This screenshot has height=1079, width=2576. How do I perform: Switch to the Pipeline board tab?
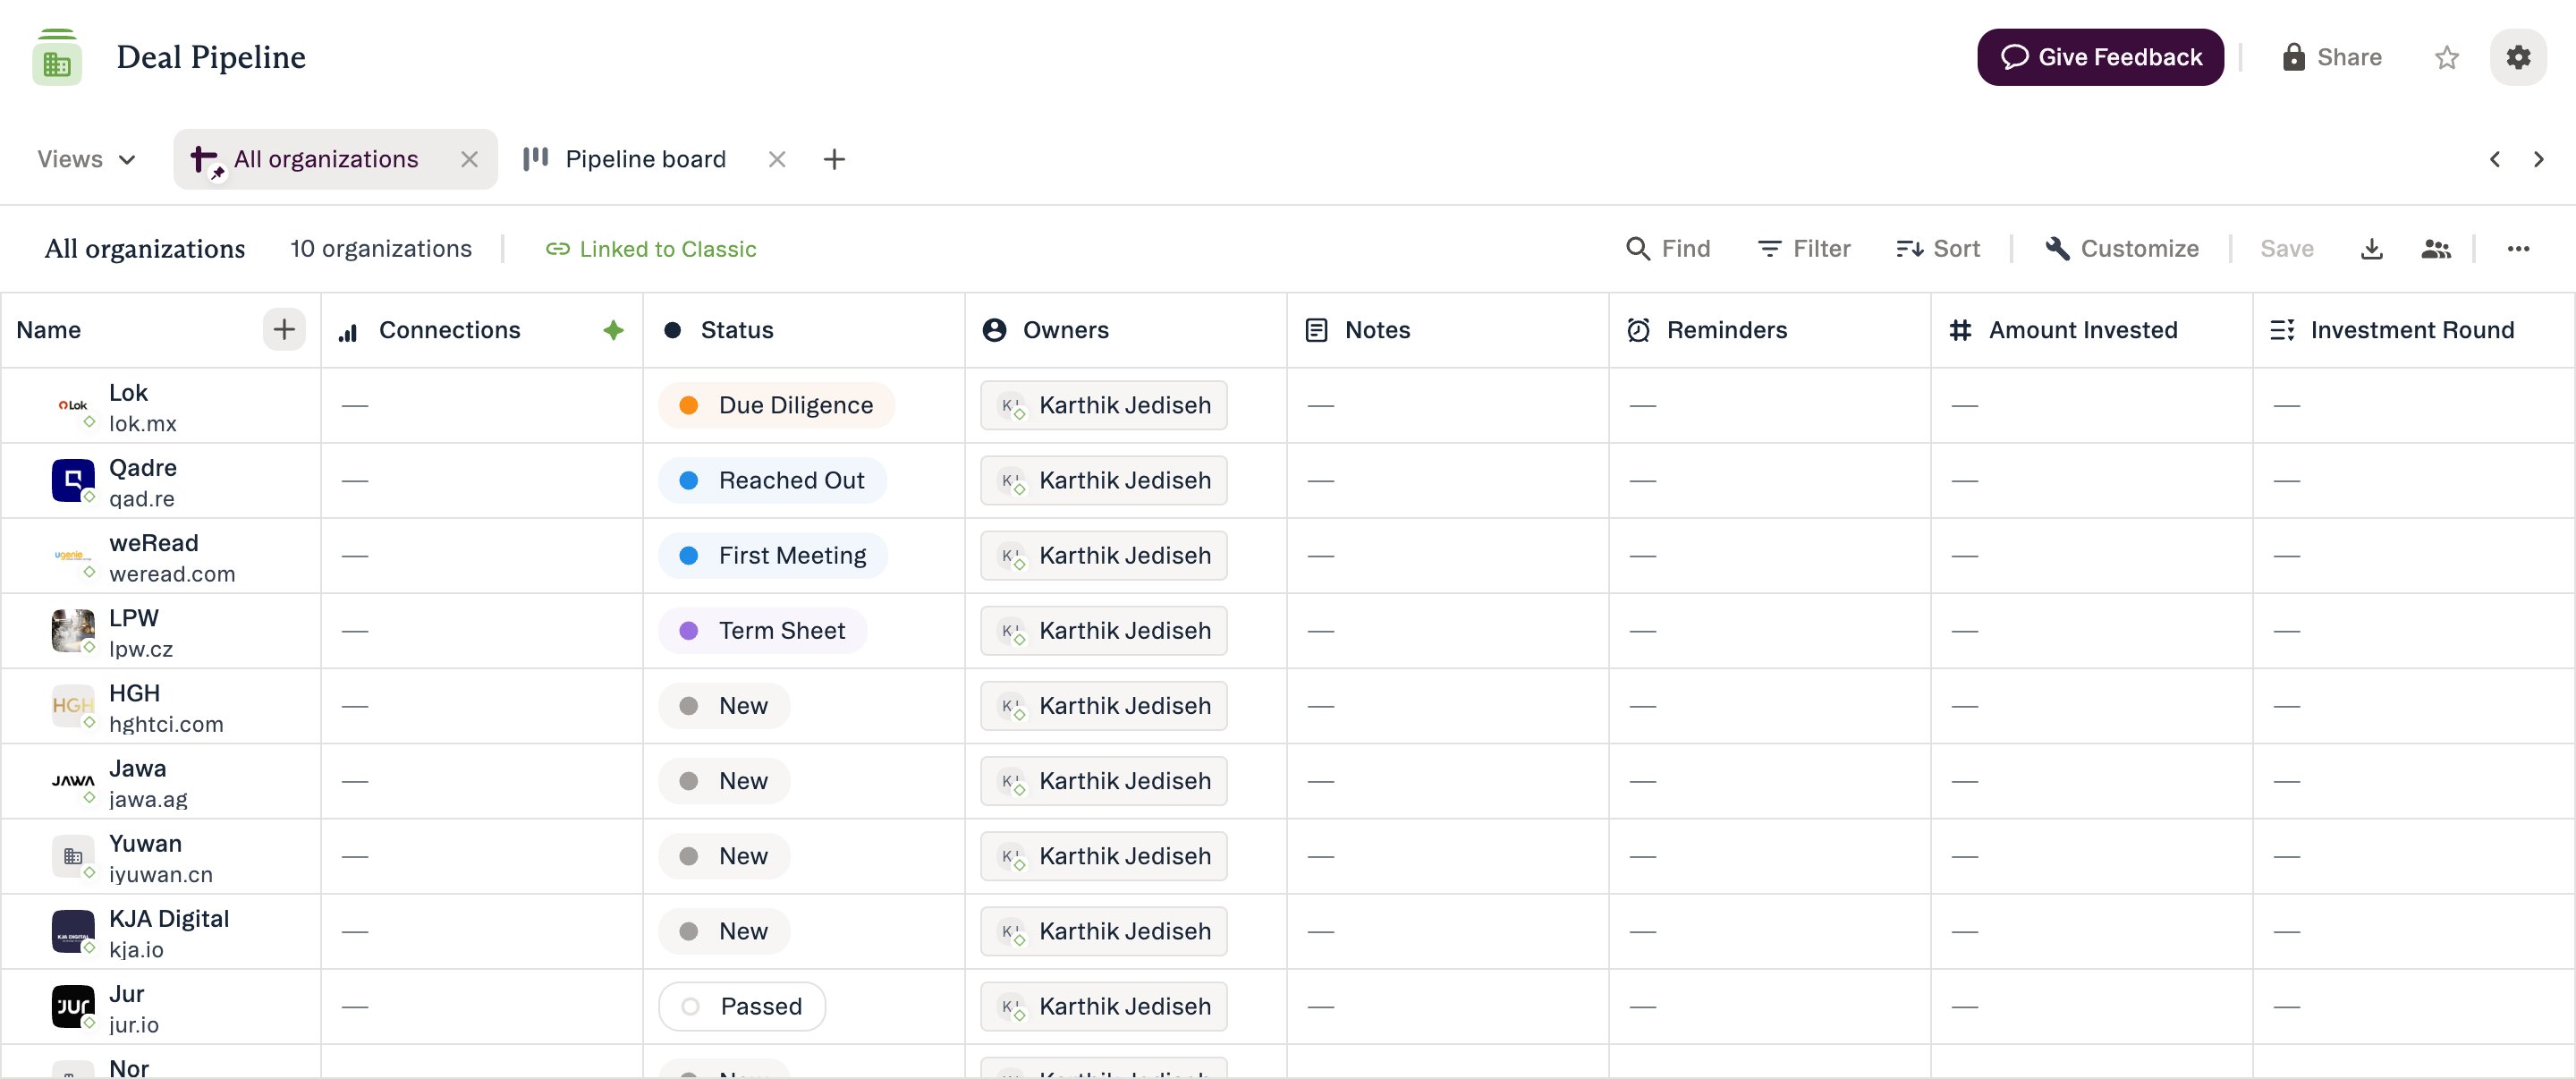click(645, 159)
